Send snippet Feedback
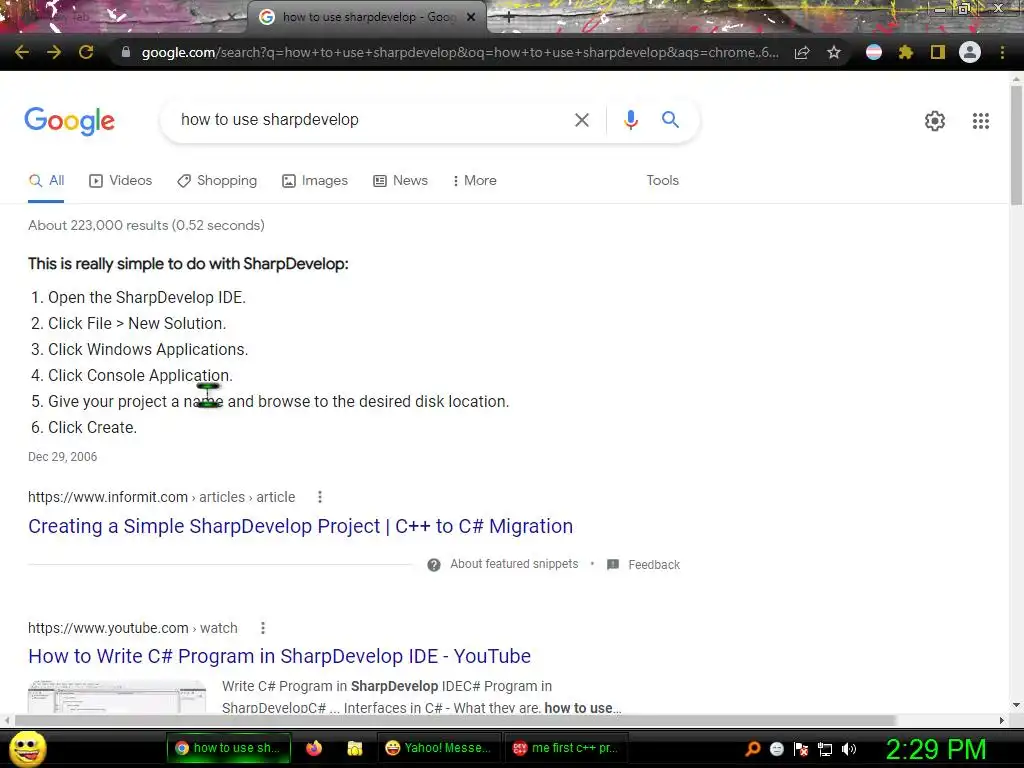The width and height of the screenshot is (1024, 768). pyautogui.click(x=643, y=565)
